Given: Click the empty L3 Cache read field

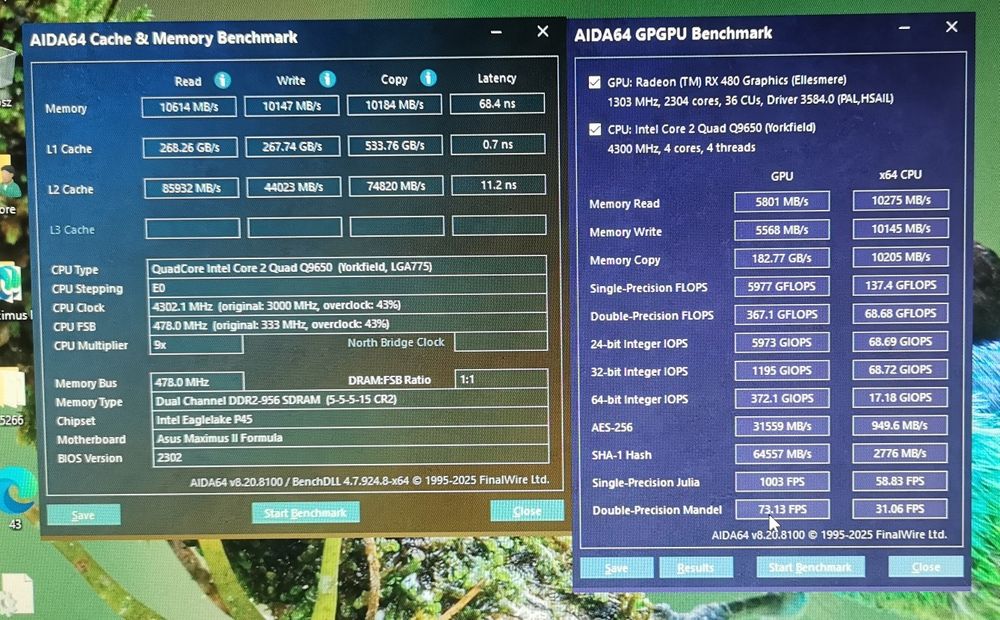Looking at the screenshot, I should pyautogui.click(x=193, y=228).
